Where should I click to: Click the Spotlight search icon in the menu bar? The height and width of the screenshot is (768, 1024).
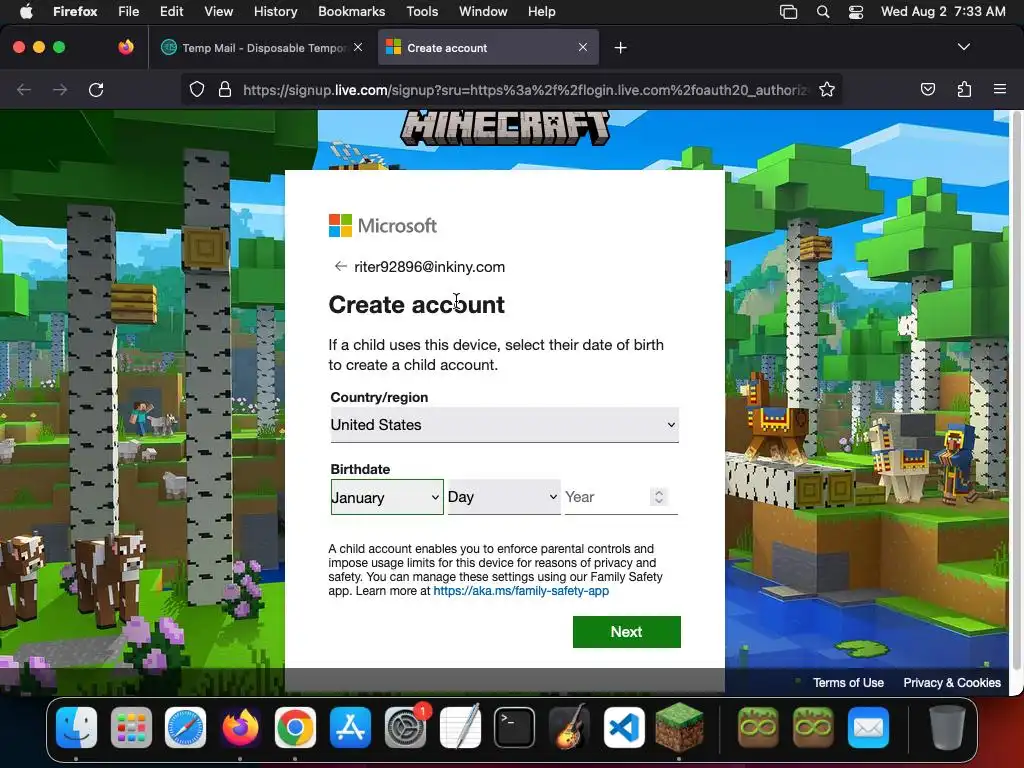tap(823, 12)
